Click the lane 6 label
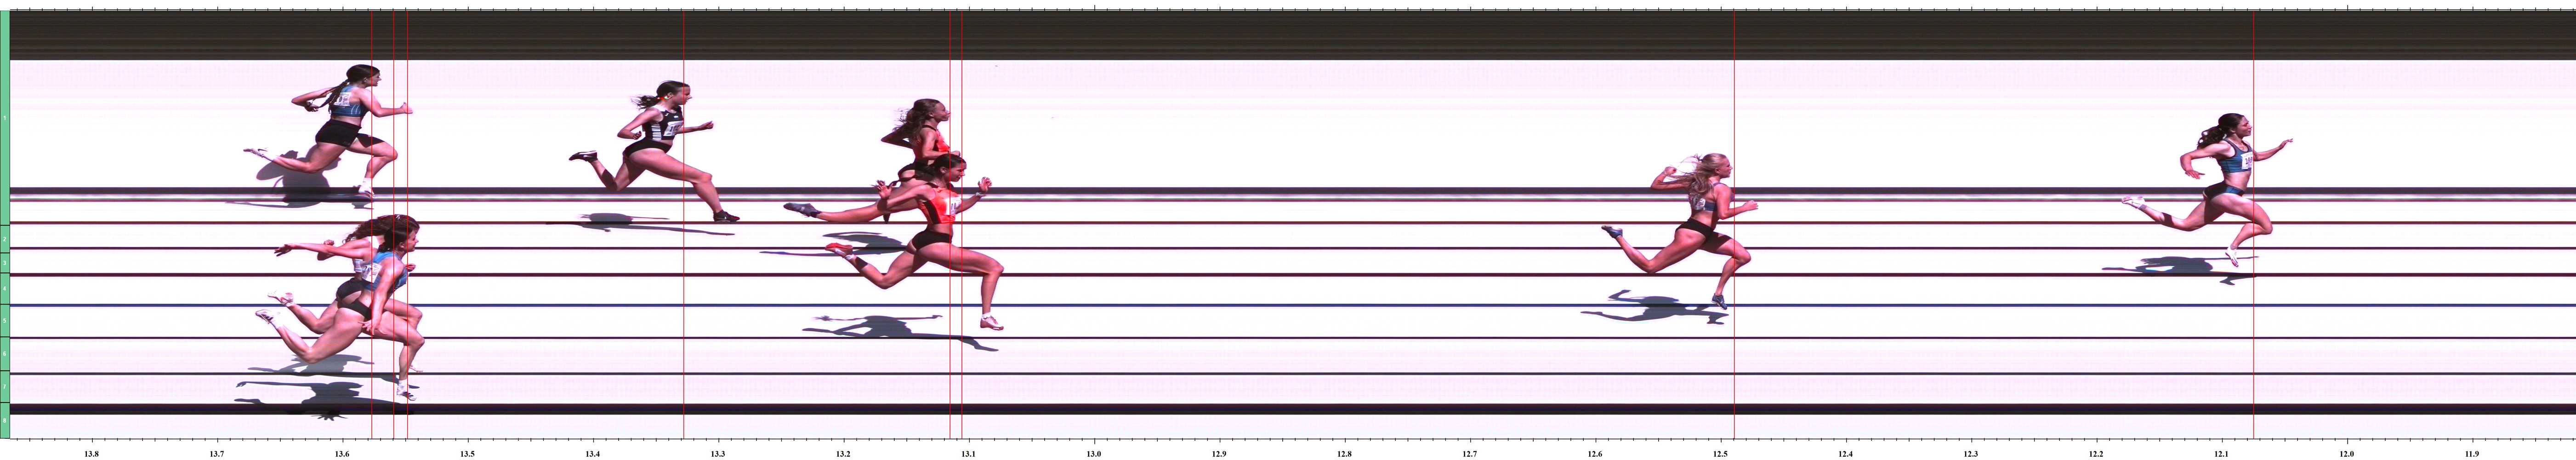This screenshot has width=2576, height=460. [5, 354]
